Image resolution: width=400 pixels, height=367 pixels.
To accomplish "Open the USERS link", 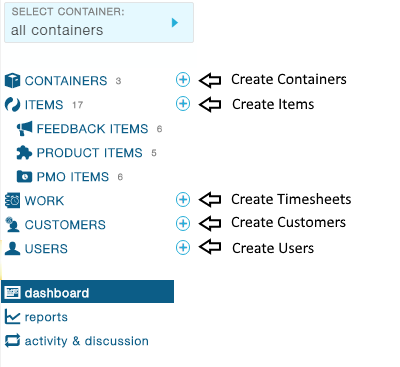I will click(46, 249).
